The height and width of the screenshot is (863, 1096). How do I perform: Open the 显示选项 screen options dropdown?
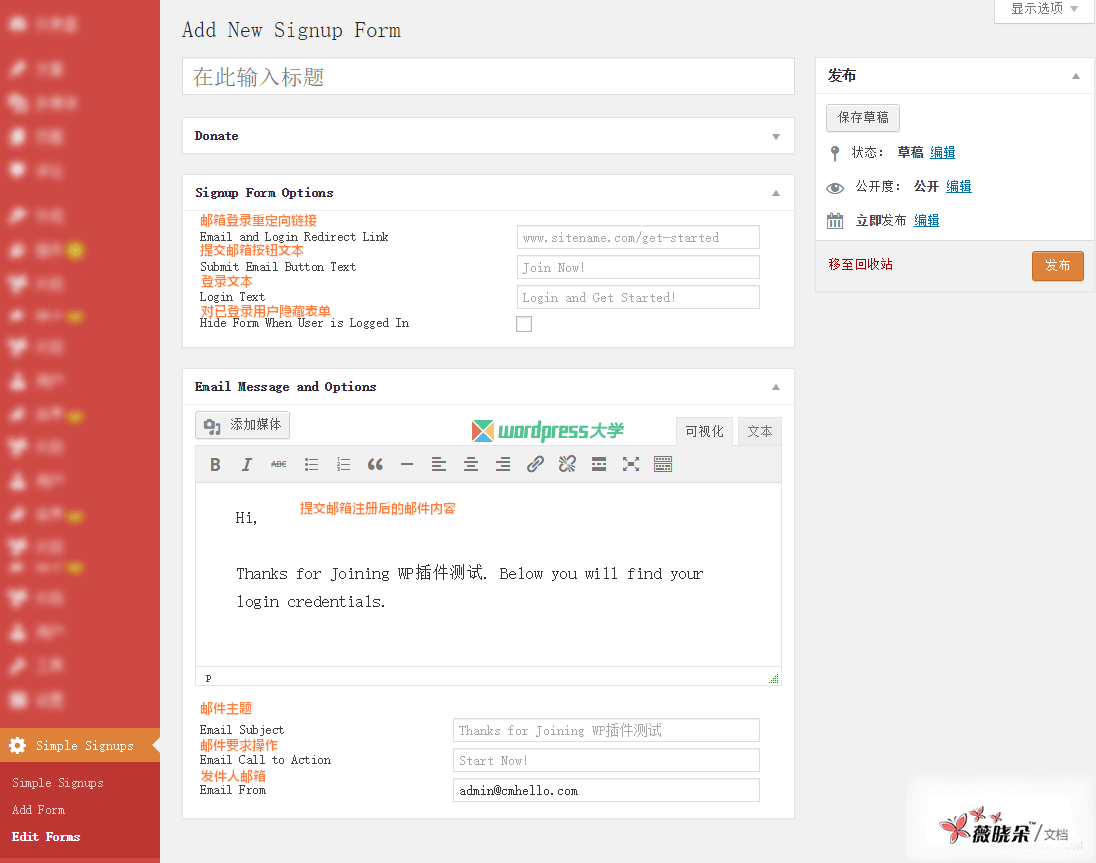tap(1044, 9)
